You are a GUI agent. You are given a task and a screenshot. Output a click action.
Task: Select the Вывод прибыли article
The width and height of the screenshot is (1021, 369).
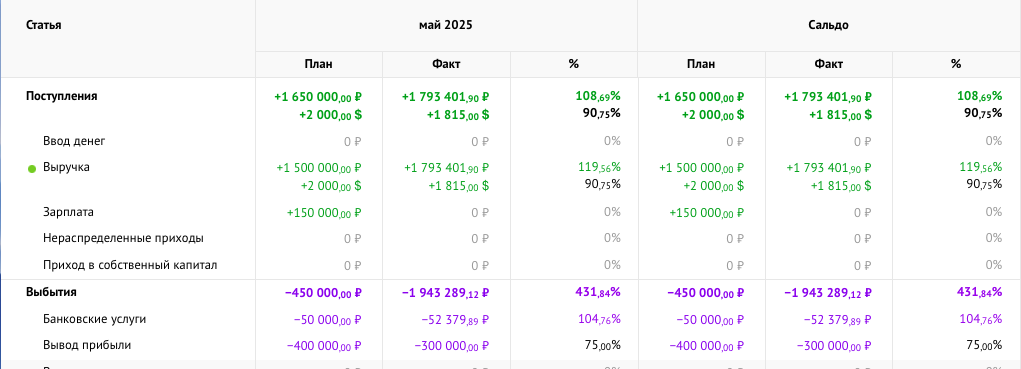pos(87,345)
